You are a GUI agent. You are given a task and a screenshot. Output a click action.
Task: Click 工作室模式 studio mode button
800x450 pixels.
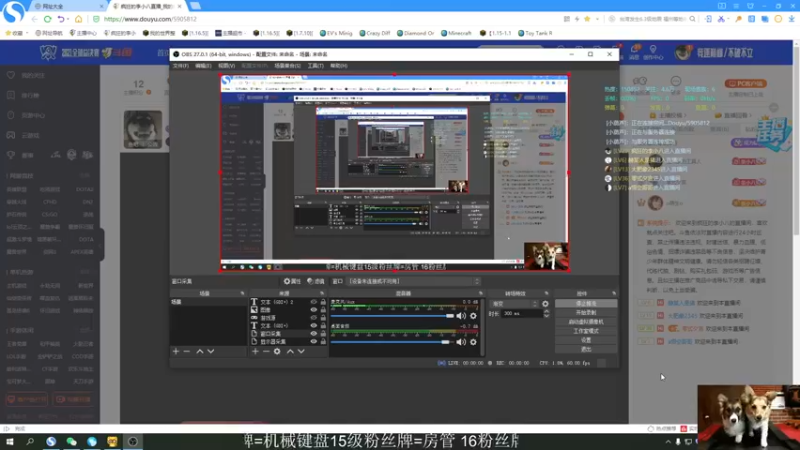[x=586, y=331]
